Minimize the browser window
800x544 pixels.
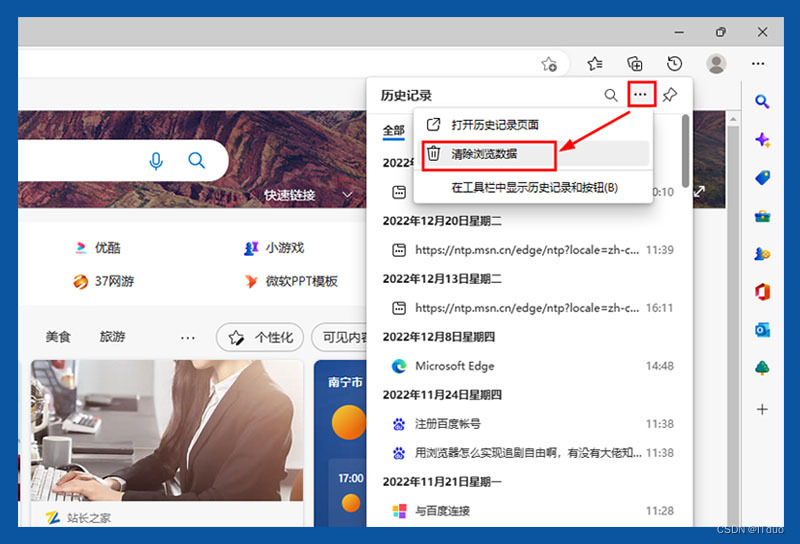point(679,32)
